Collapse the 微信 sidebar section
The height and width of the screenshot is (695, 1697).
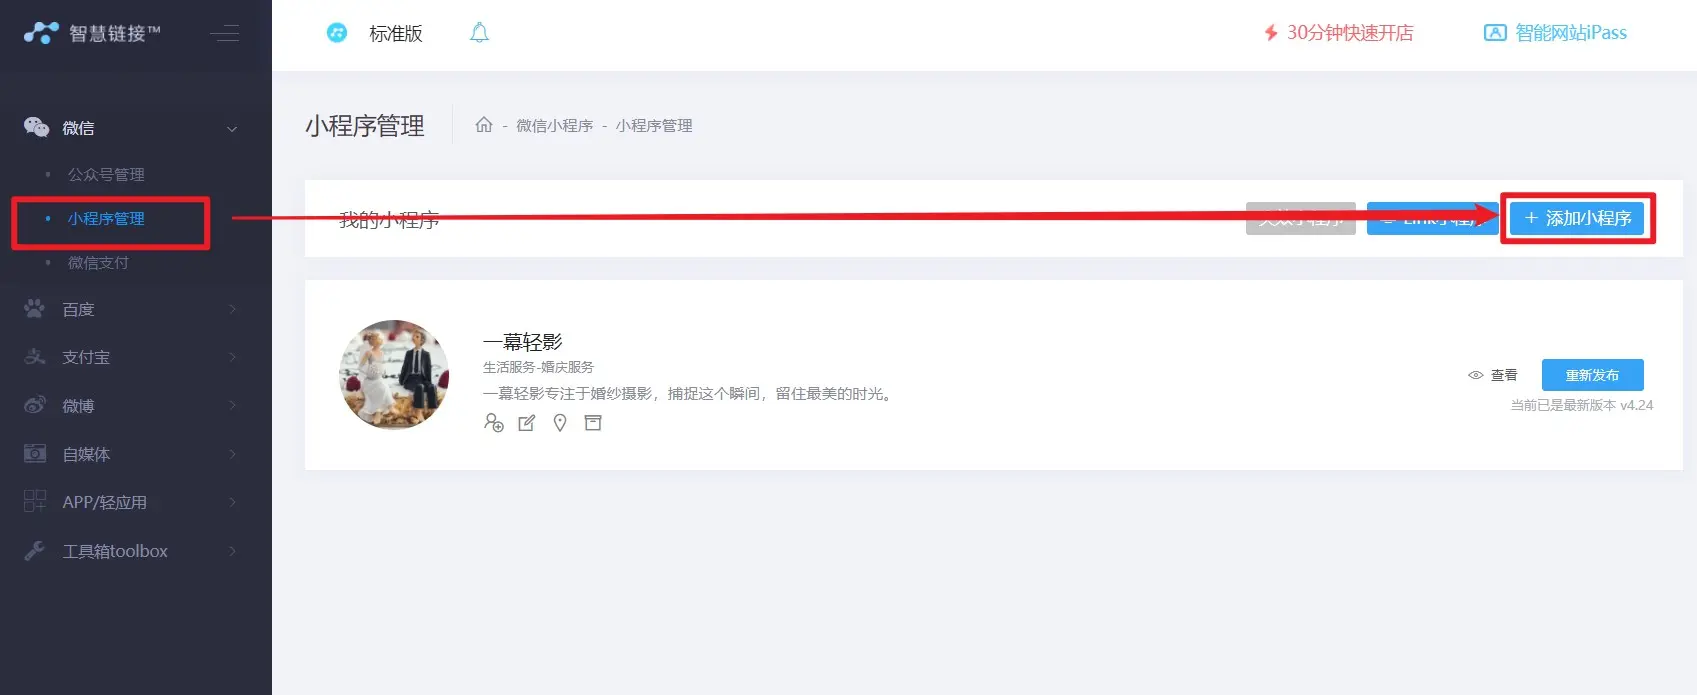point(136,128)
